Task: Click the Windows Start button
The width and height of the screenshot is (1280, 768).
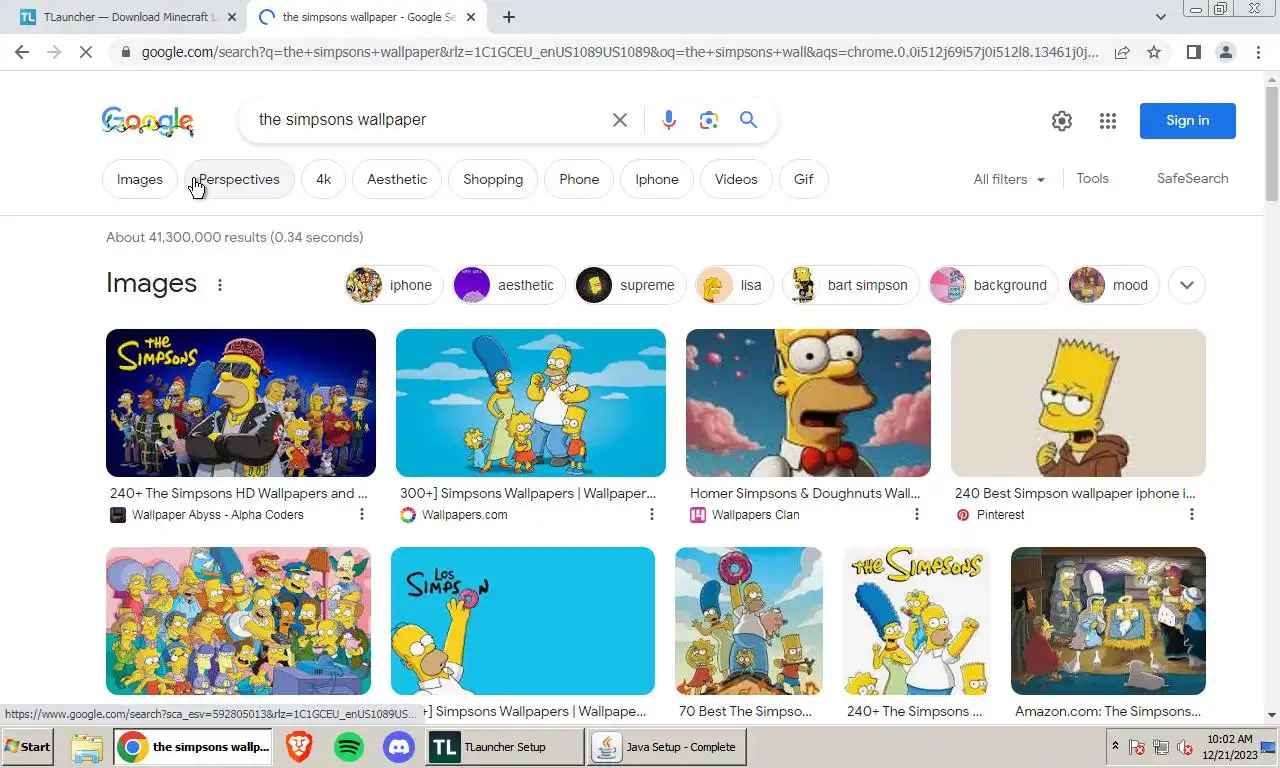Action: point(28,747)
